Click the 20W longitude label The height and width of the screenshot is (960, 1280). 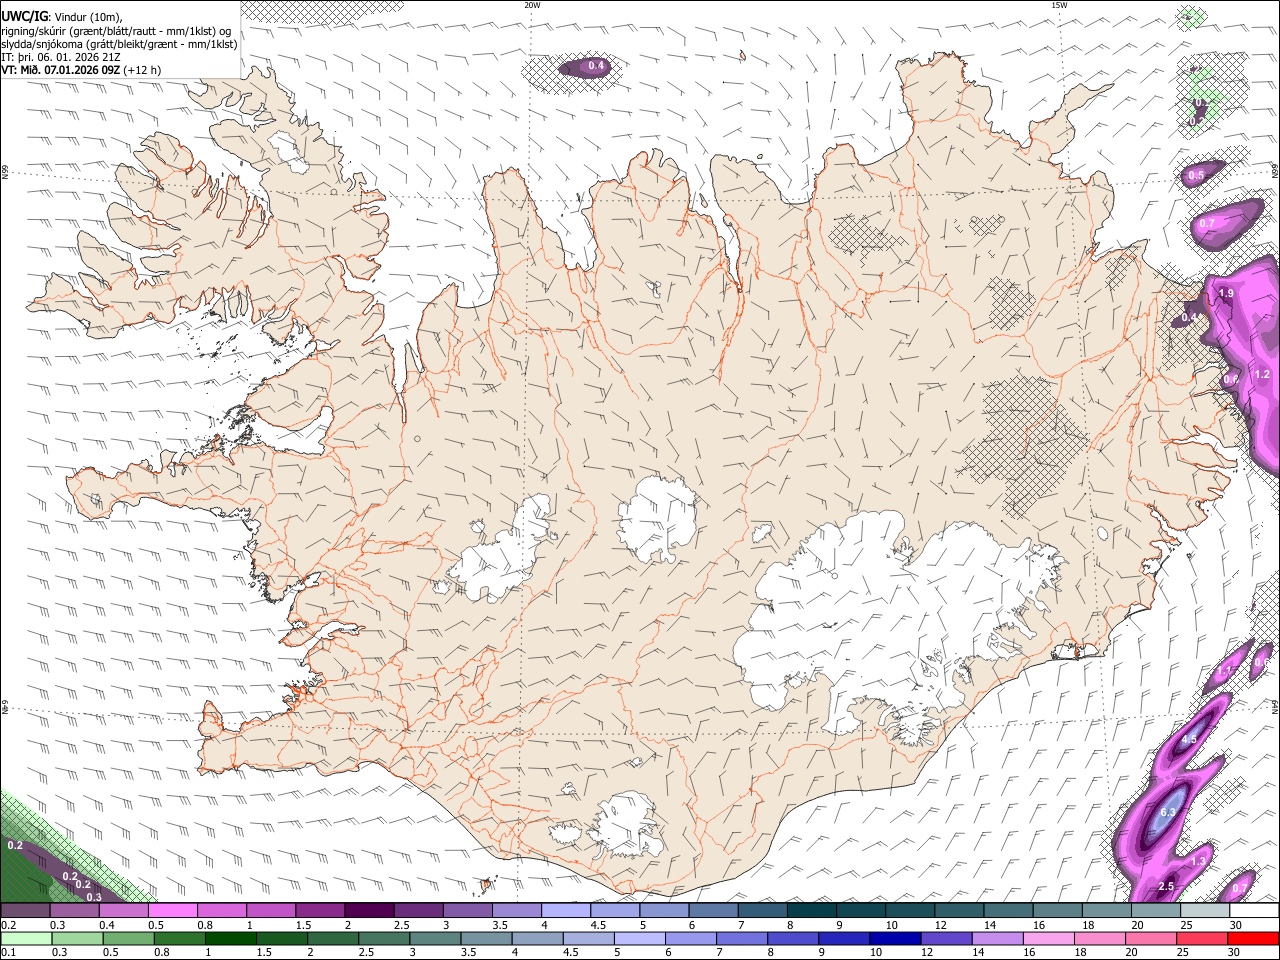(x=532, y=5)
